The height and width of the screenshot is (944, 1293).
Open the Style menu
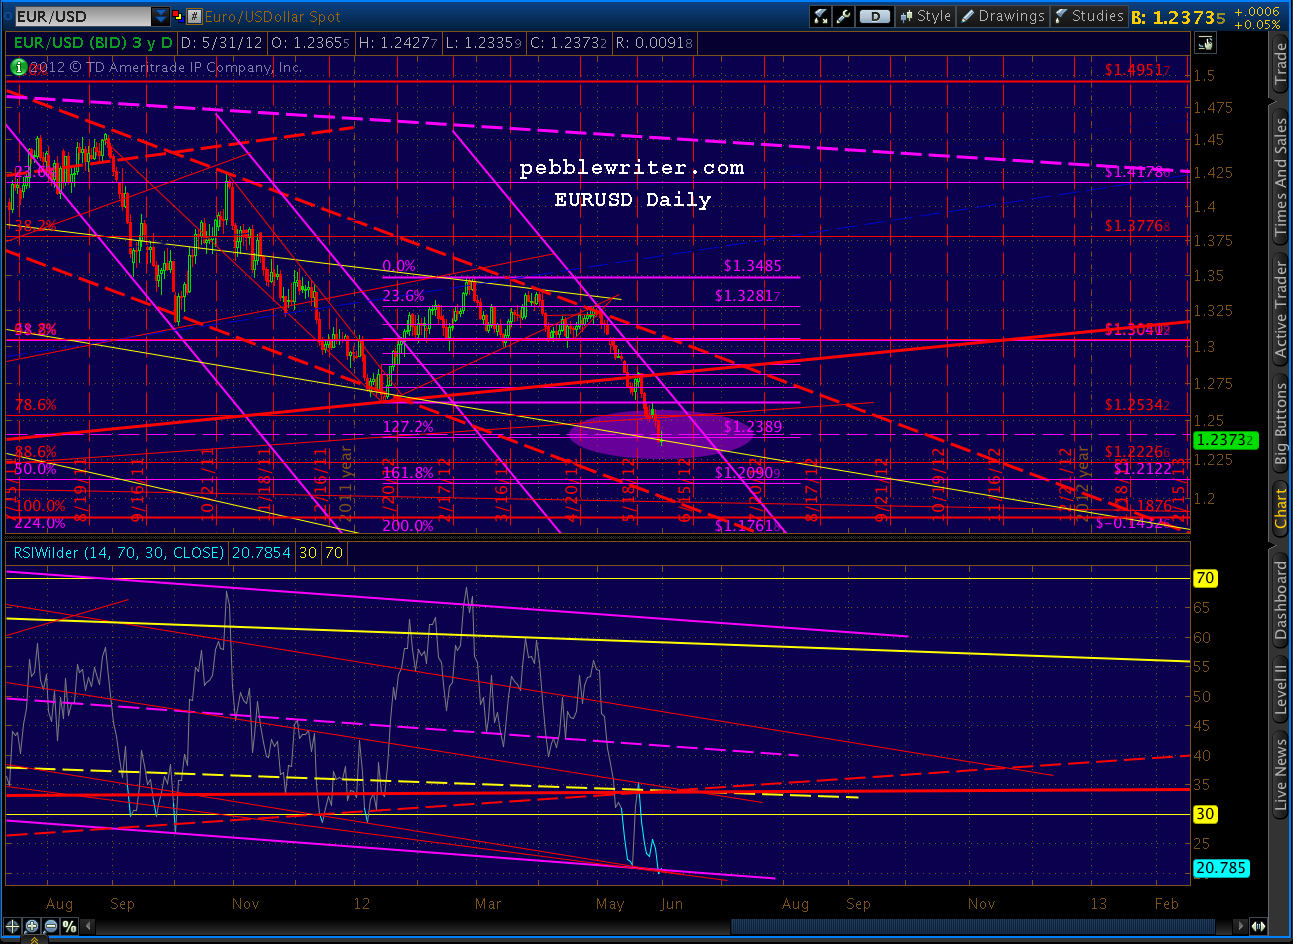click(x=925, y=16)
